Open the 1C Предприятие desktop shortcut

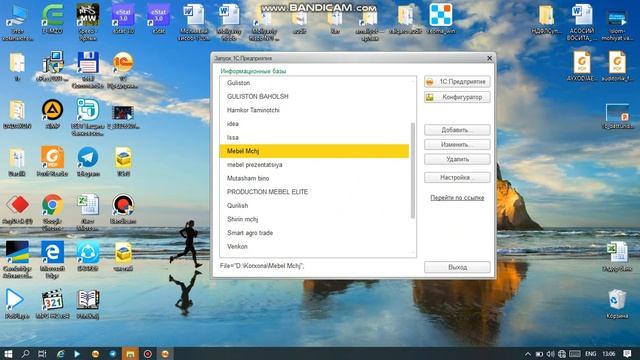[x=123, y=69]
